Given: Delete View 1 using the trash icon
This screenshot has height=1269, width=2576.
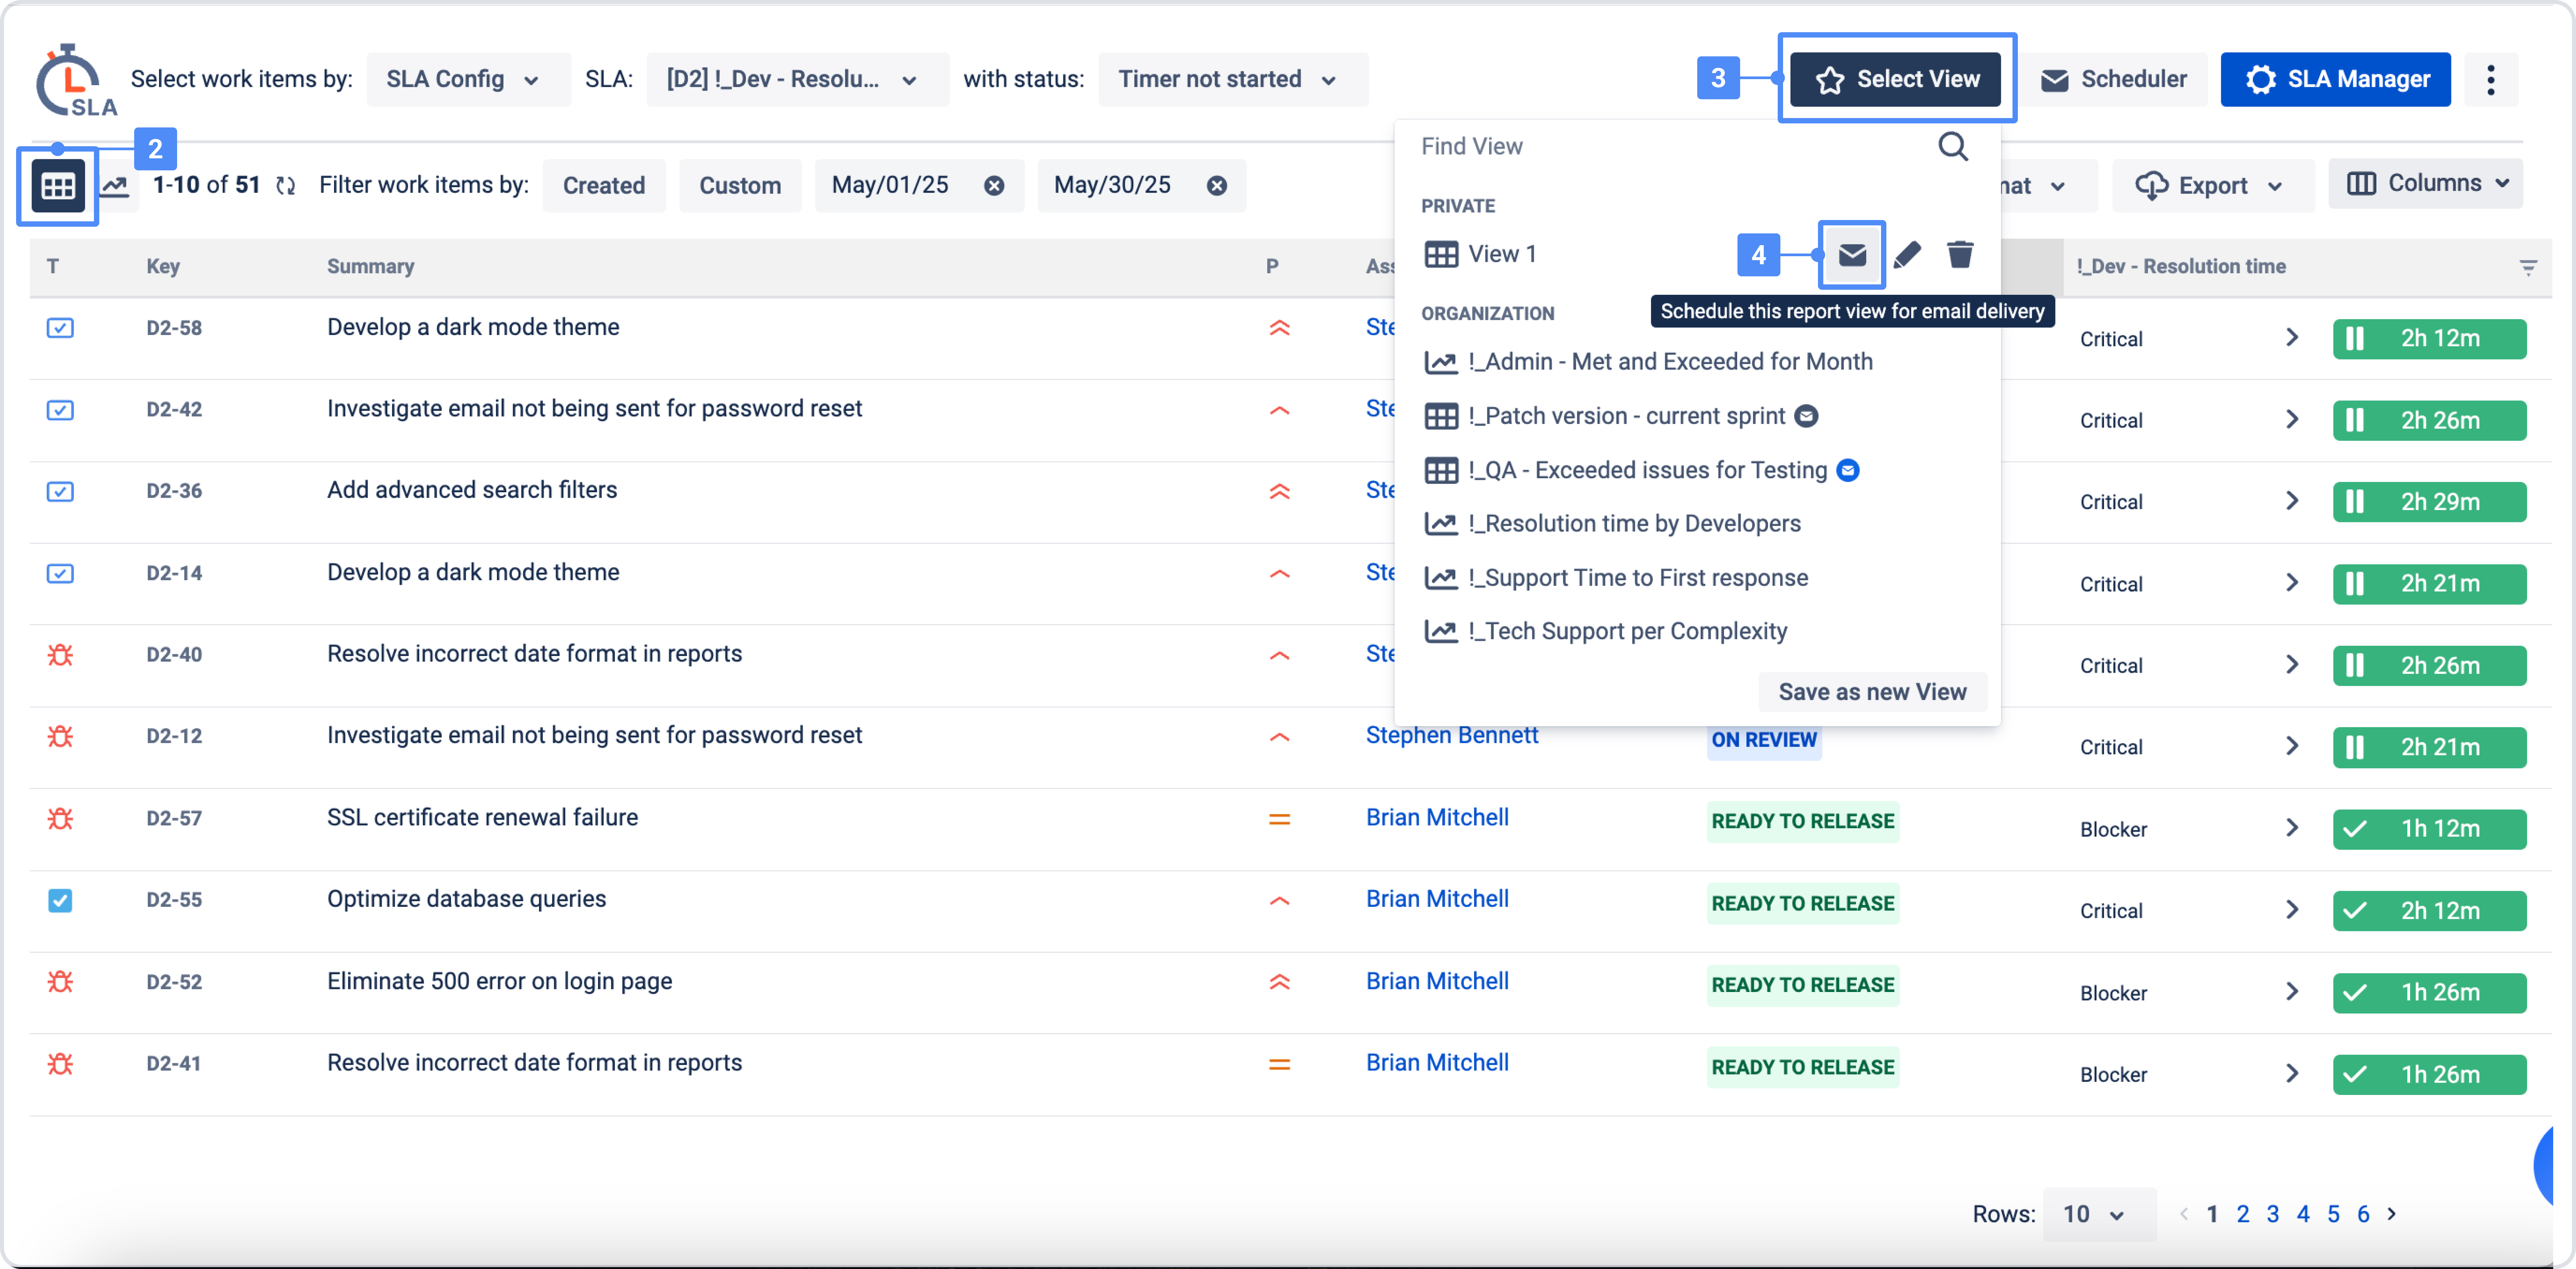Looking at the screenshot, I should (x=1960, y=255).
